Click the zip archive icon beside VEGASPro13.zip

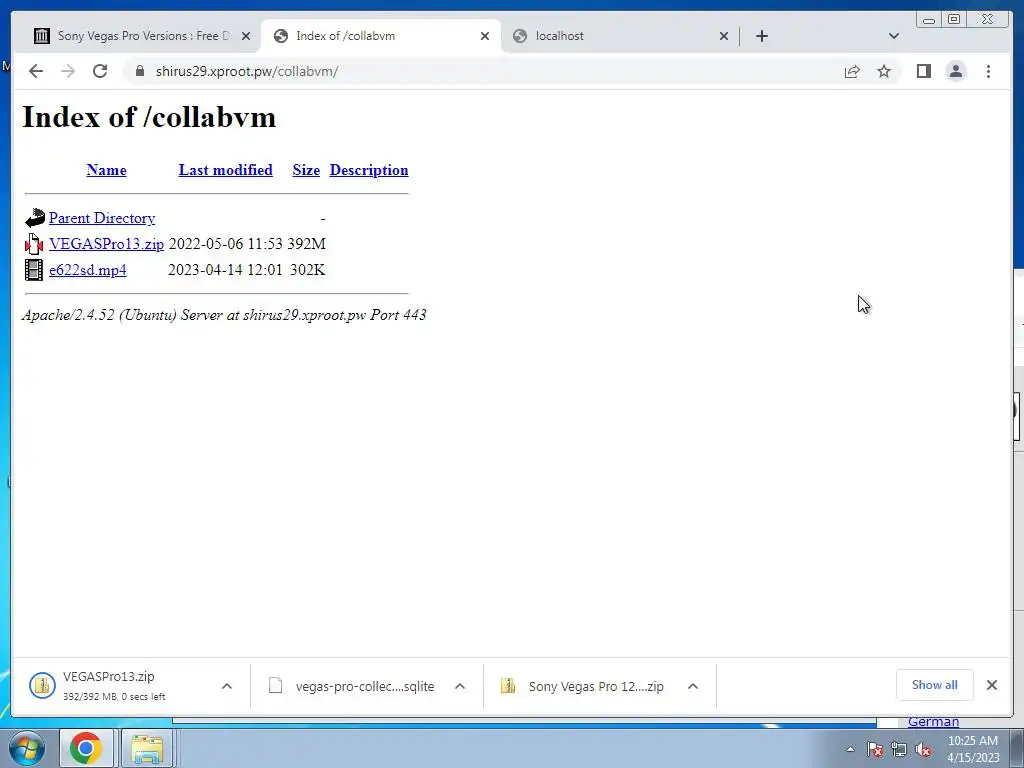pyautogui.click(x=34, y=244)
